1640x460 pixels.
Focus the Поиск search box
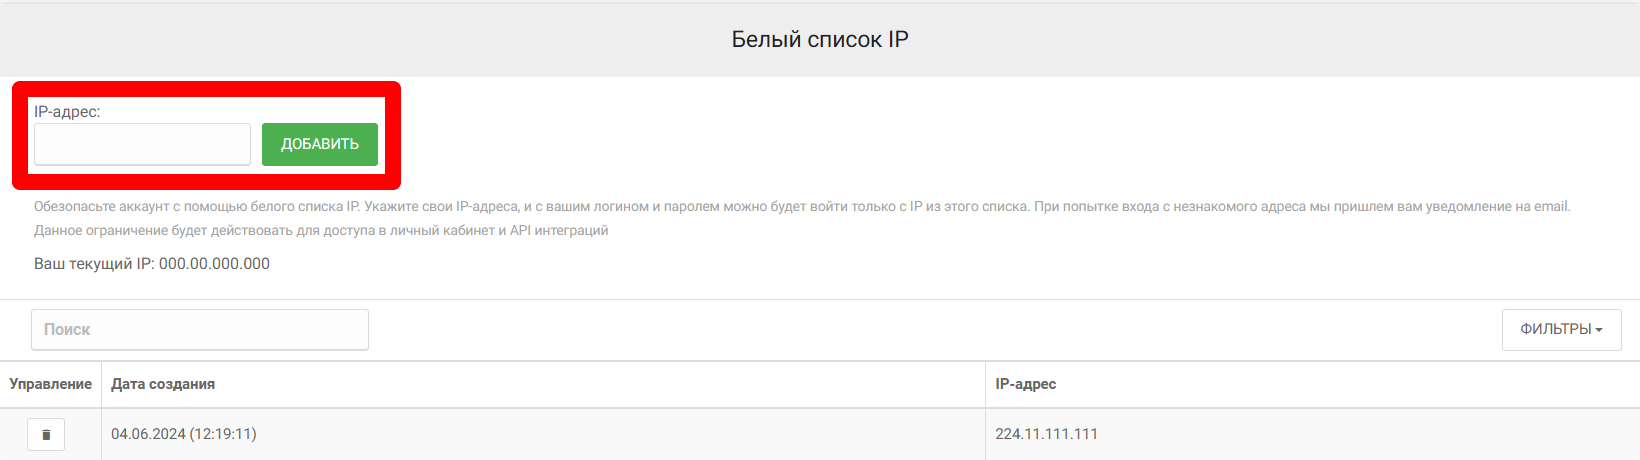tap(200, 330)
